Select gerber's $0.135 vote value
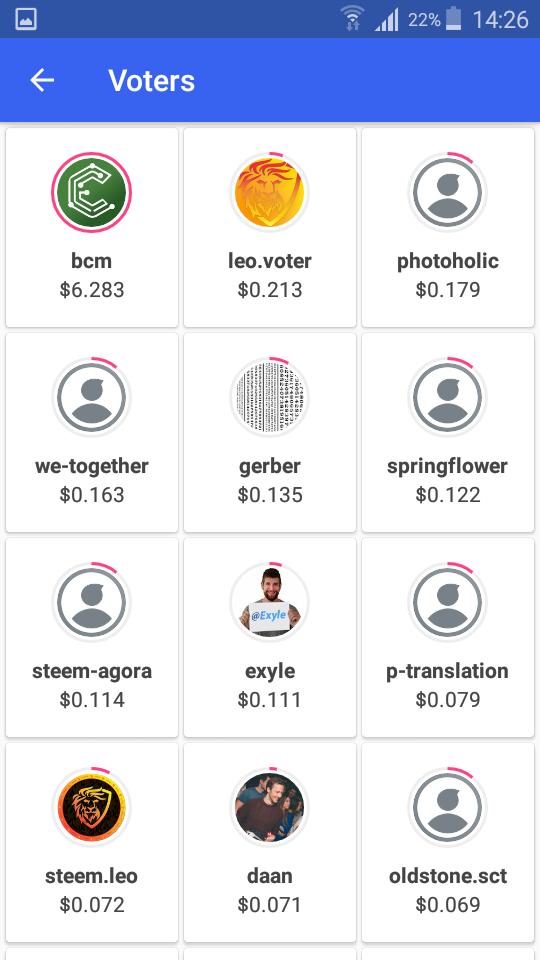Image resolution: width=540 pixels, height=960 pixels. coord(270,494)
